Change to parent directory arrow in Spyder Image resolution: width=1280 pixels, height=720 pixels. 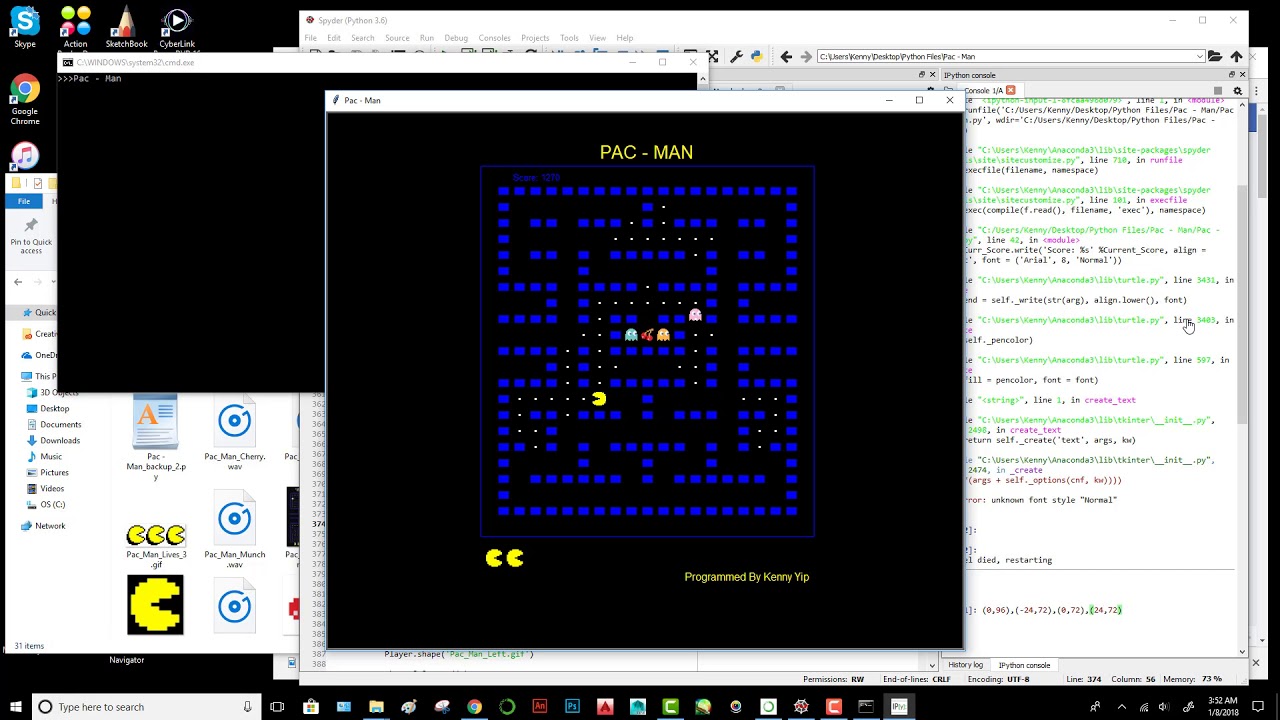[1236, 57]
